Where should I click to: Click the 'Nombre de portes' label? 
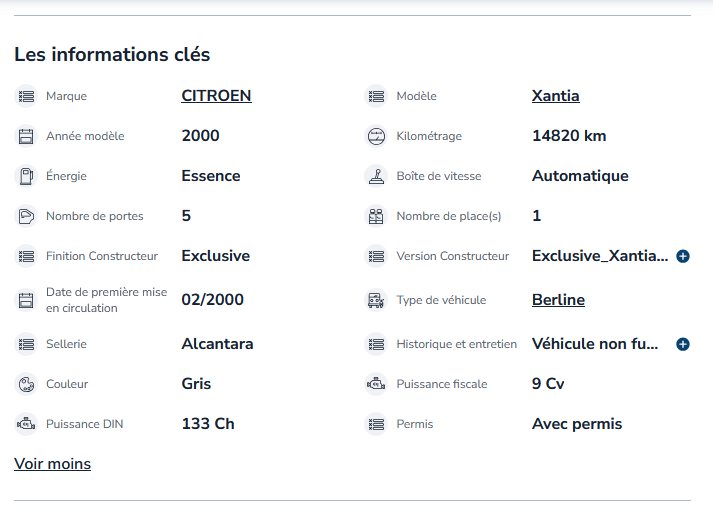click(x=95, y=217)
